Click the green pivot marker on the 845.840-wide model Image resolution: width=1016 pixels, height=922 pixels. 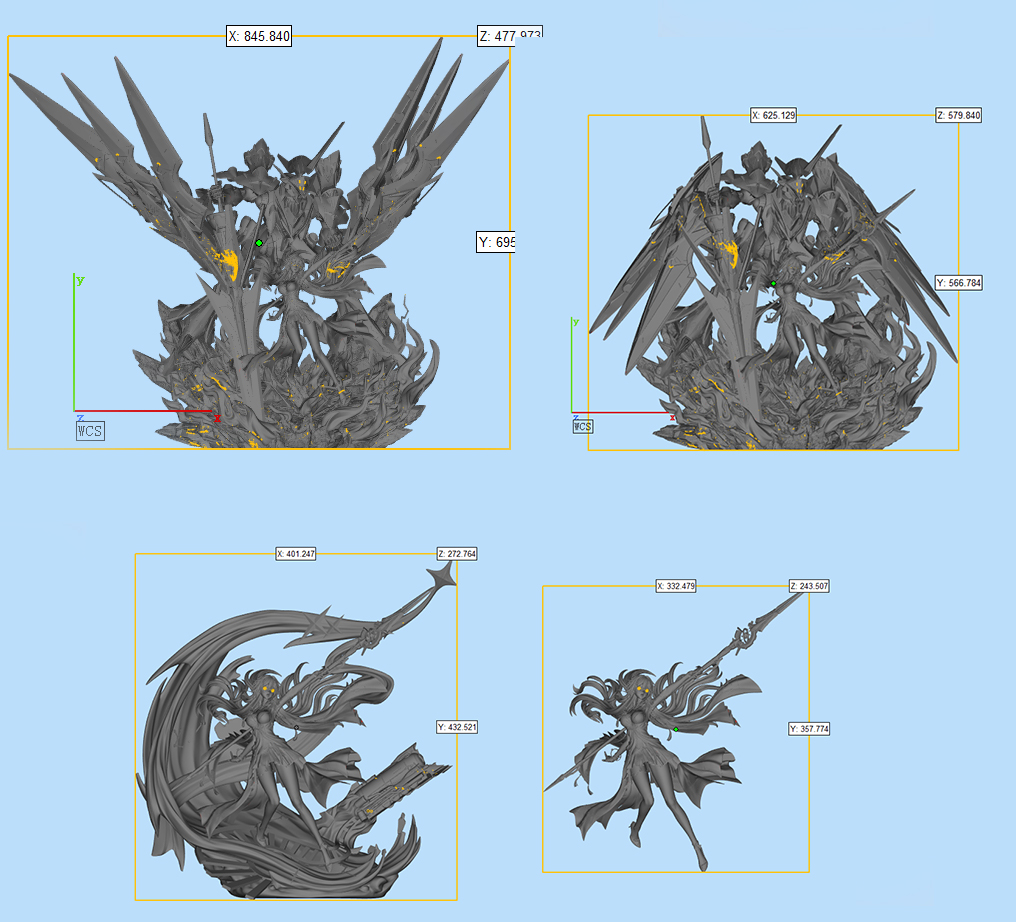(x=259, y=243)
